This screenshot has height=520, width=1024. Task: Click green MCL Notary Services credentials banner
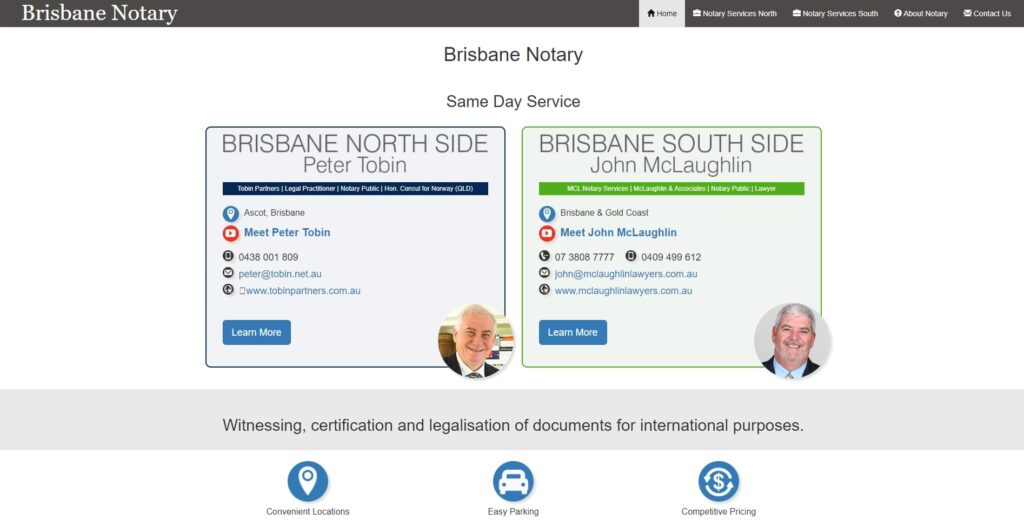click(x=671, y=189)
